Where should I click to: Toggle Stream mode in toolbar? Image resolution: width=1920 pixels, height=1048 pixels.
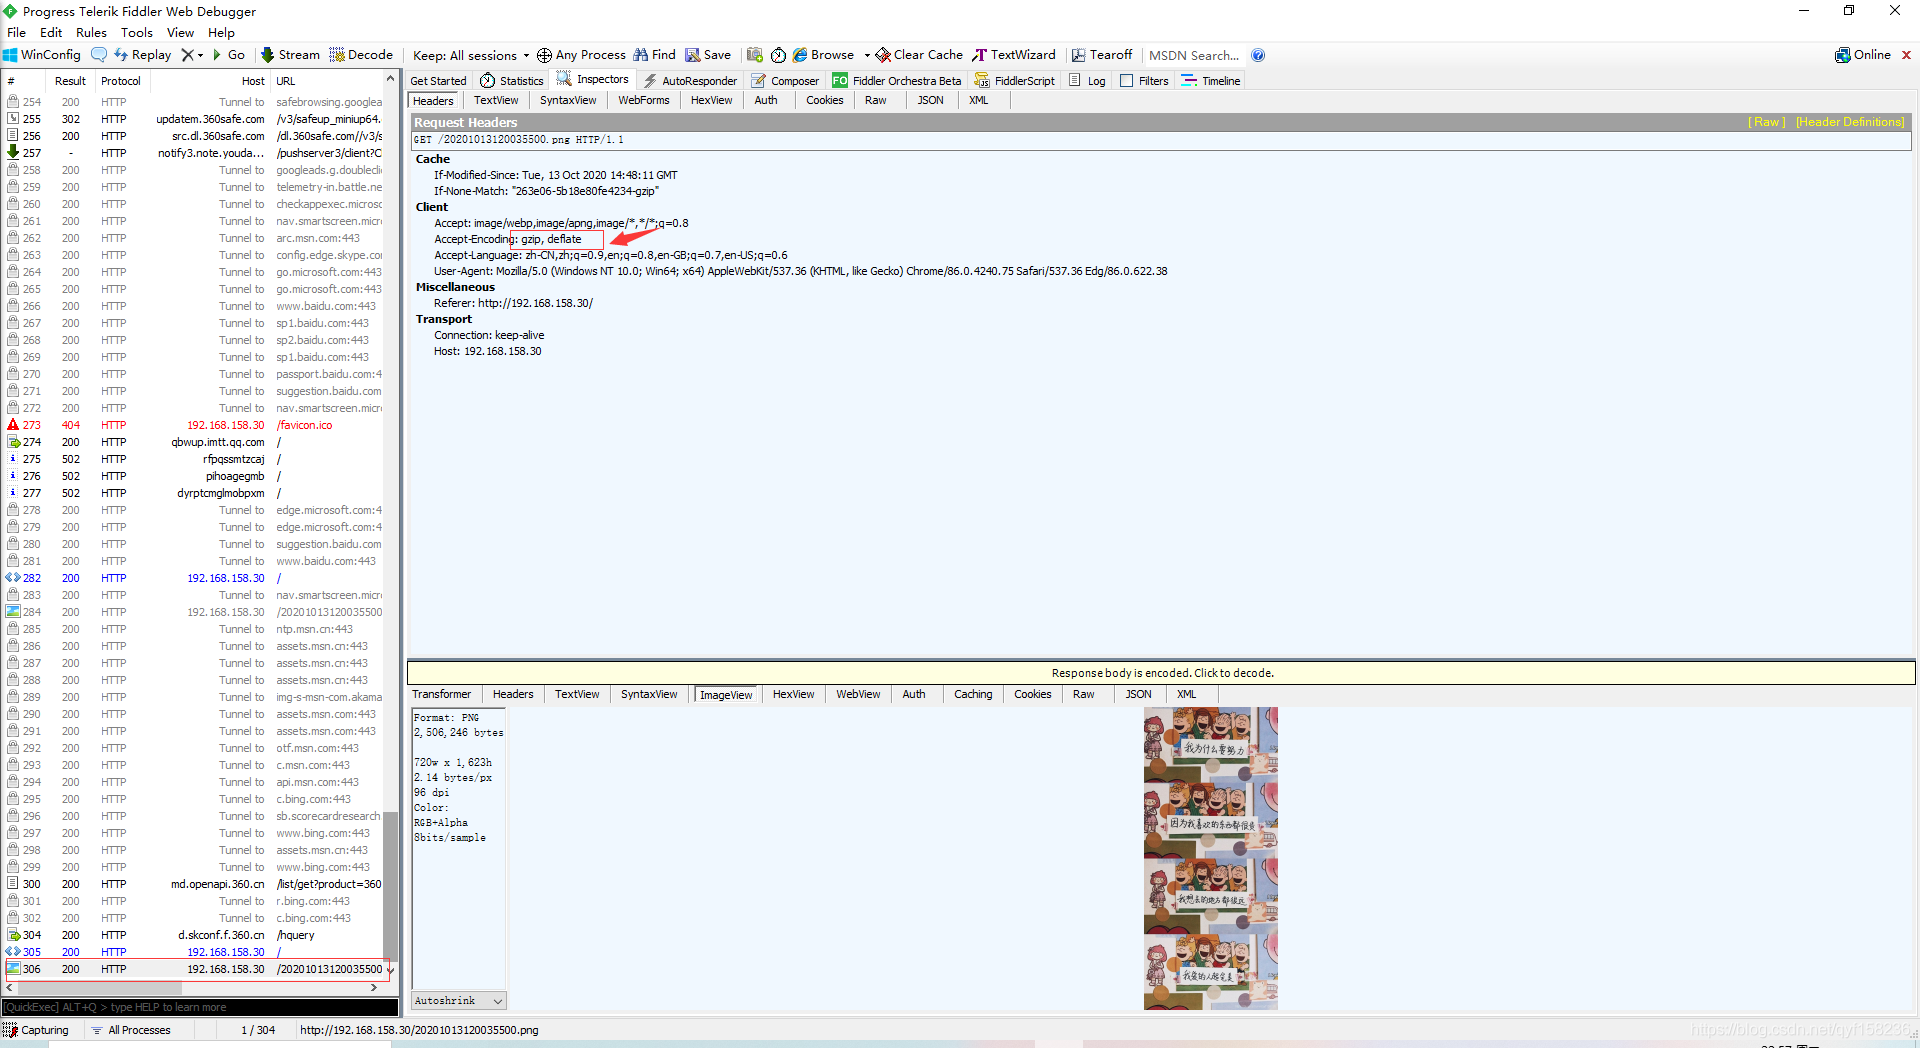point(290,55)
